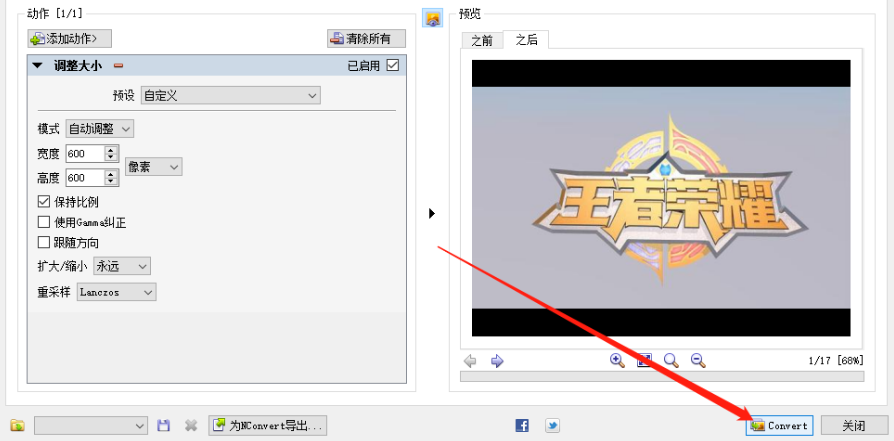Image resolution: width=894 pixels, height=441 pixels.
Task: Go to next image arrow
Action: pos(497,361)
